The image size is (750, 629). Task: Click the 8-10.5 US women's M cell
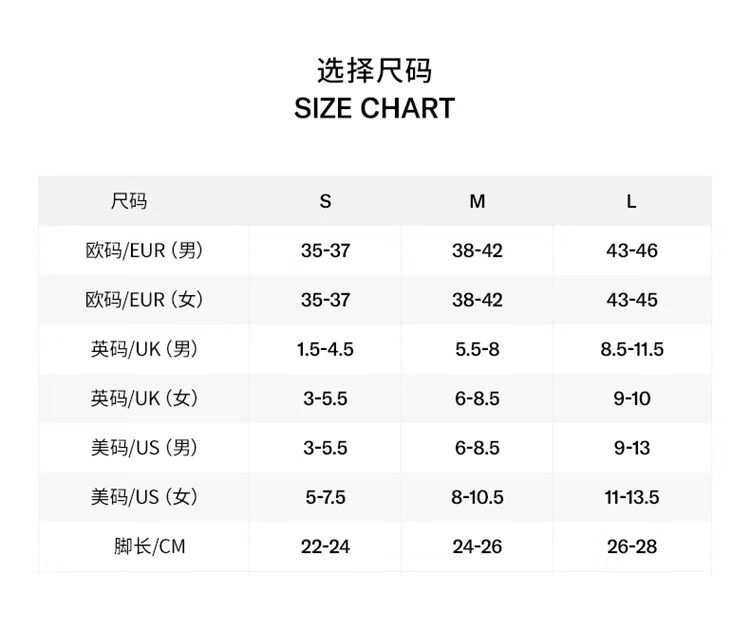point(477,496)
